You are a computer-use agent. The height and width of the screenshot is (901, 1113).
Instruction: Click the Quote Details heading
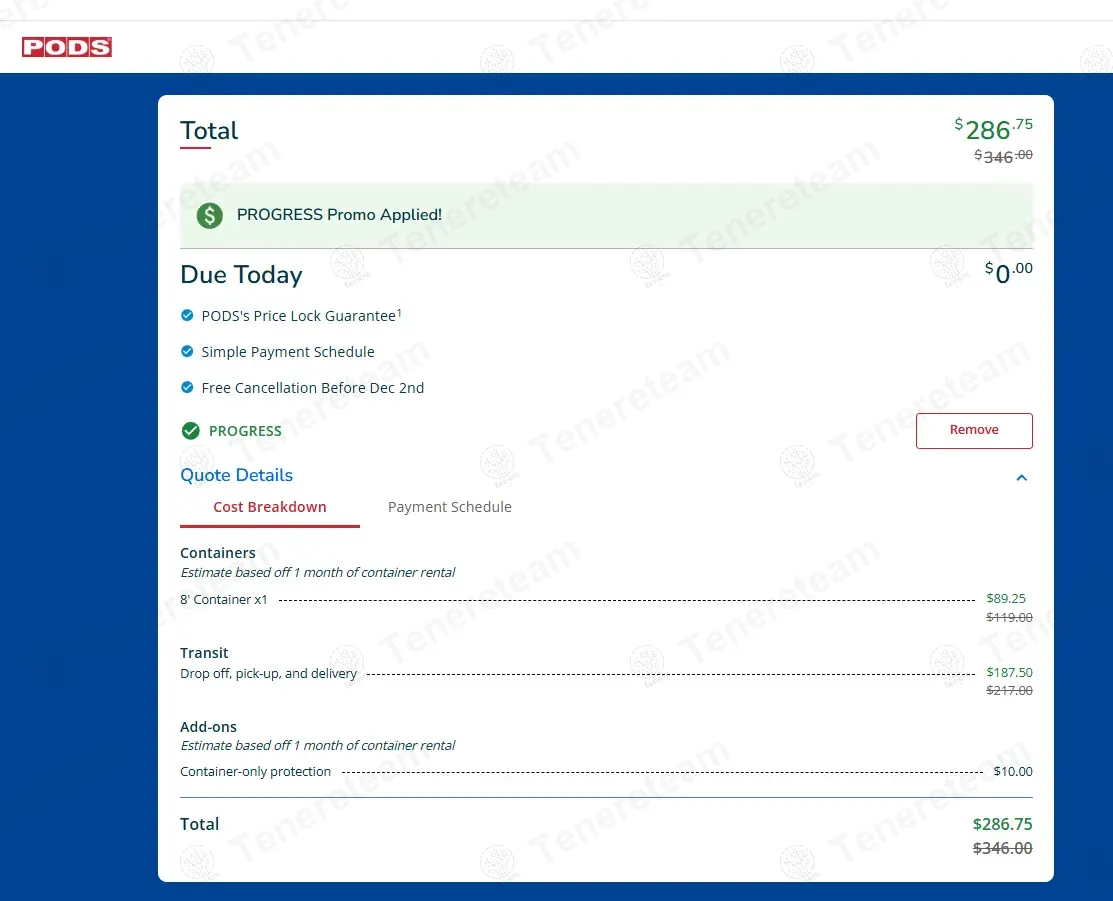coord(236,475)
